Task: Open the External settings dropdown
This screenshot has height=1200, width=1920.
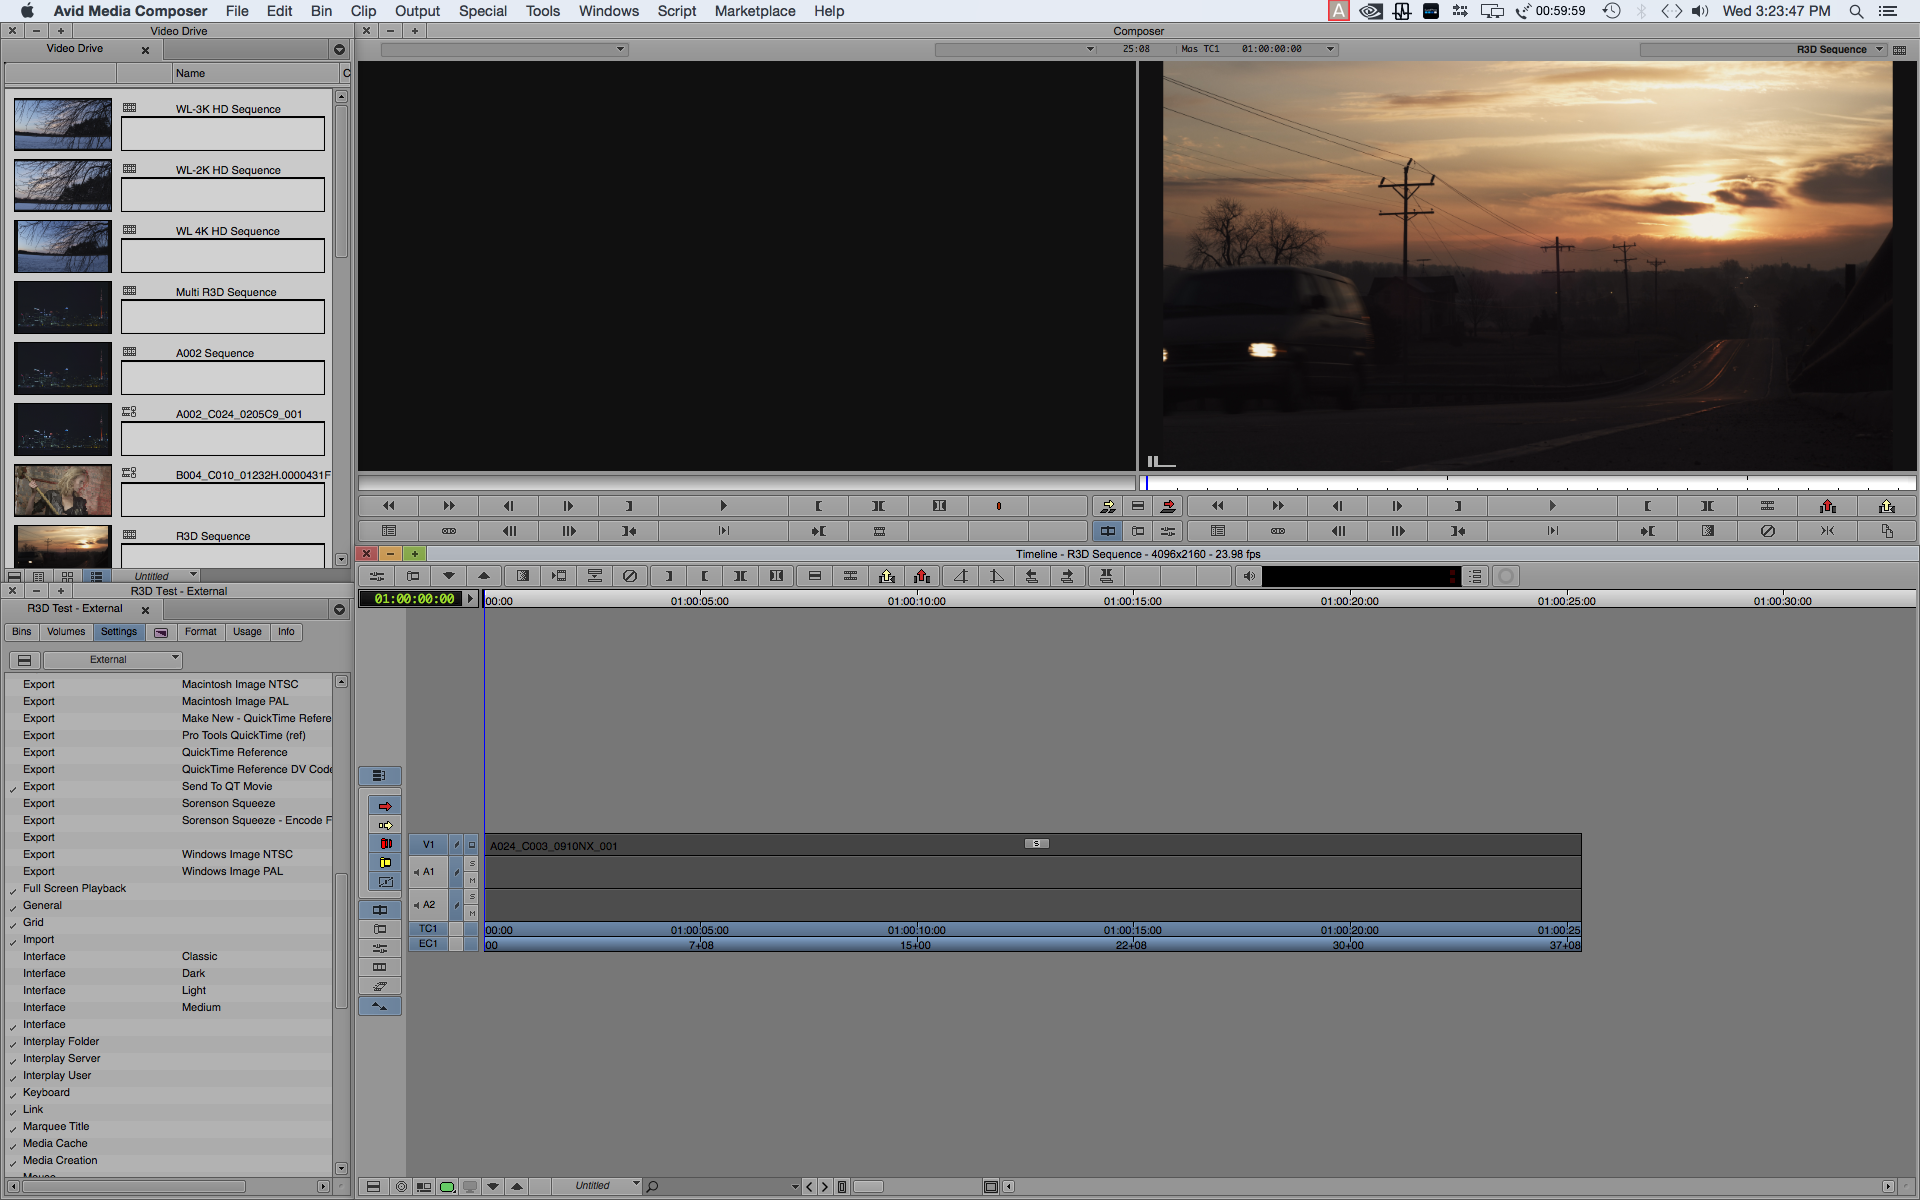Action: [112, 660]
